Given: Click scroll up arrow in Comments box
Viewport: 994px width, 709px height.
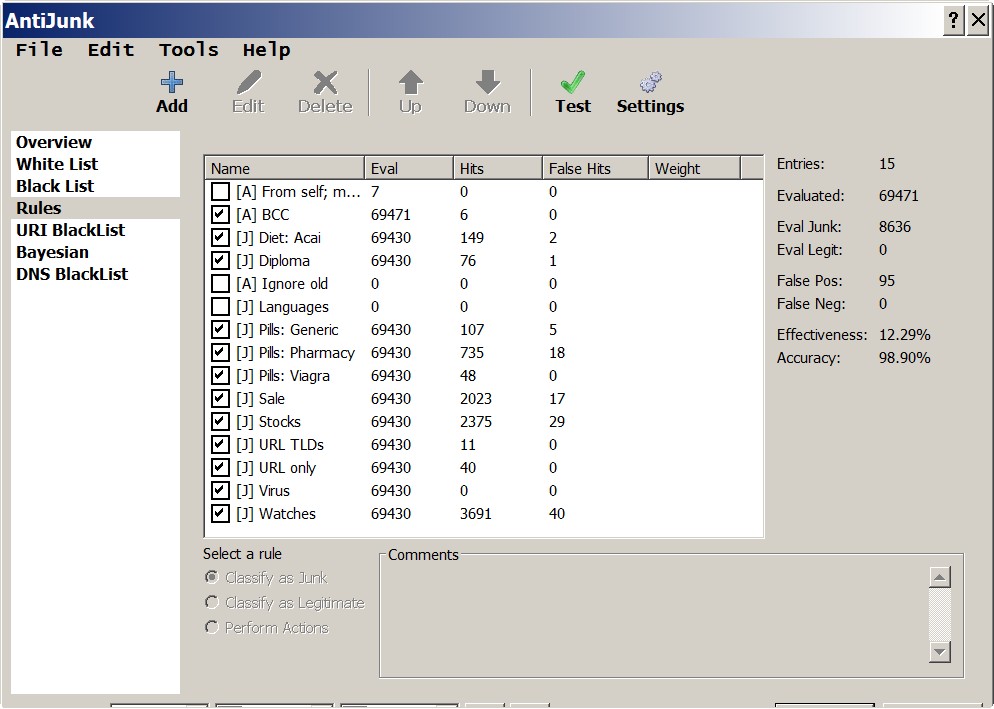Looking at the screenshot, I should [x=939, y=577].
